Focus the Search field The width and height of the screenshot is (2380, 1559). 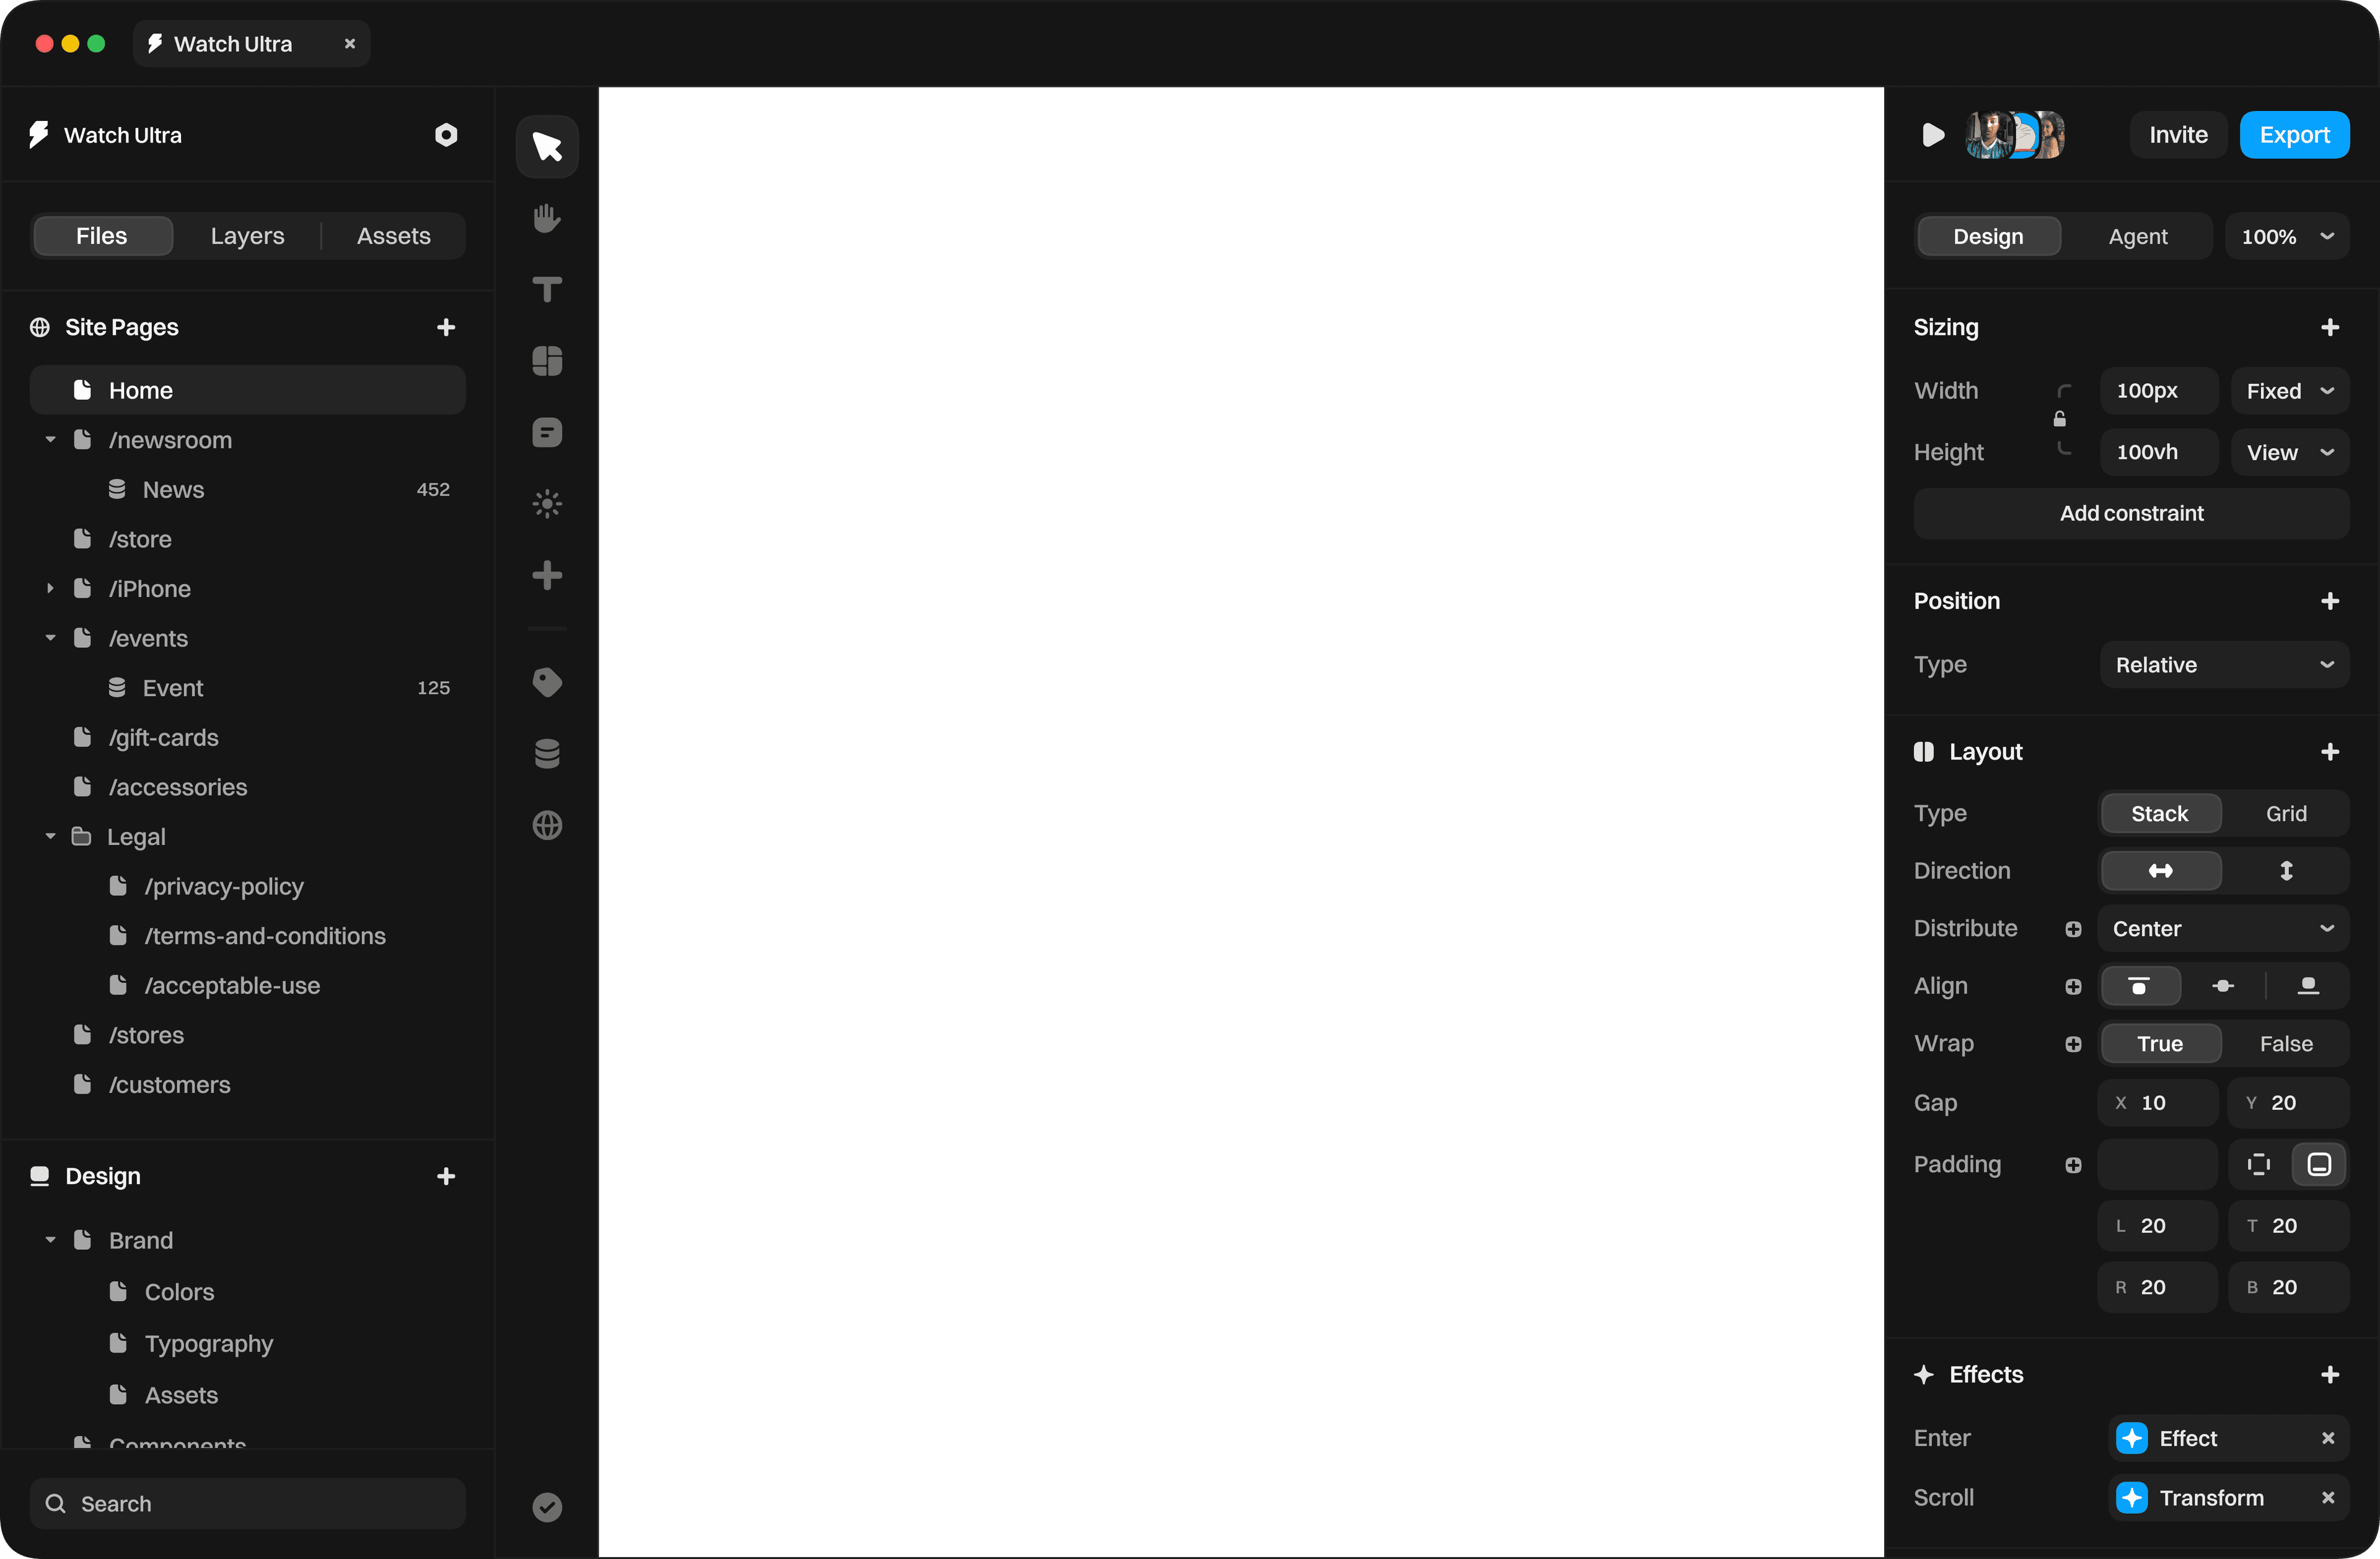coord(248,1504)
